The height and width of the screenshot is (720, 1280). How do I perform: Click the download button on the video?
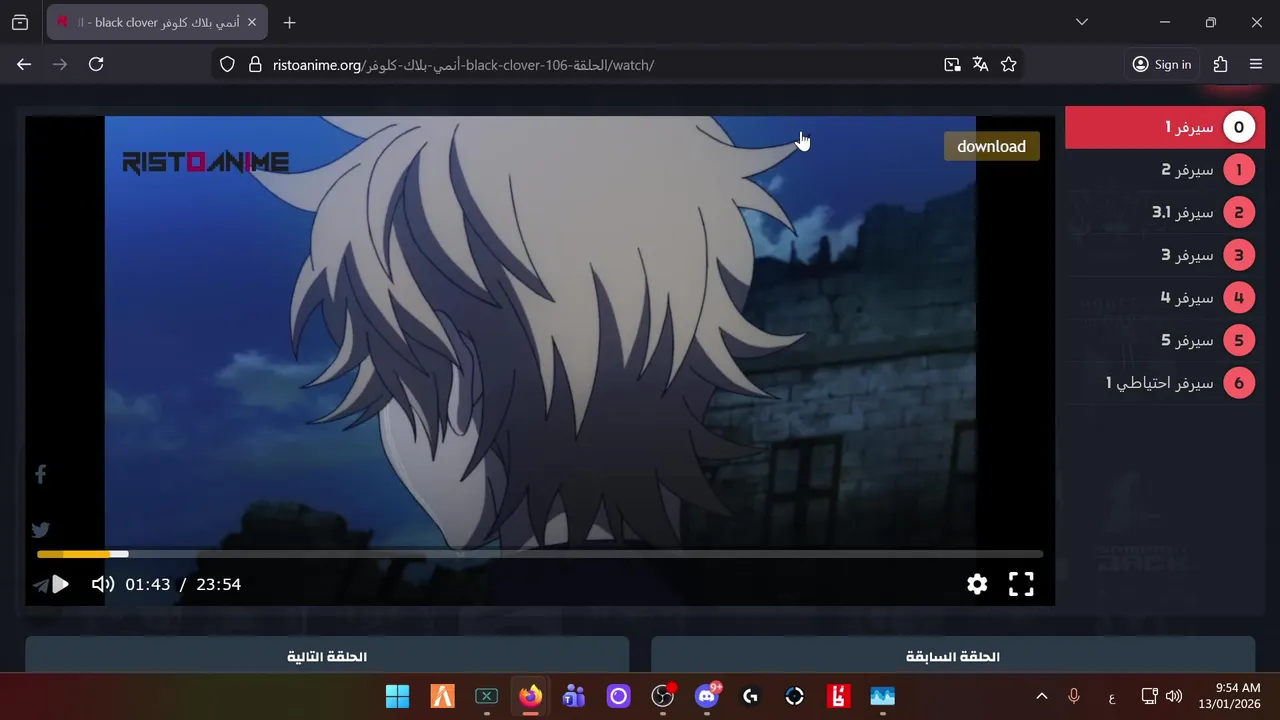click(x=991, y=146)
